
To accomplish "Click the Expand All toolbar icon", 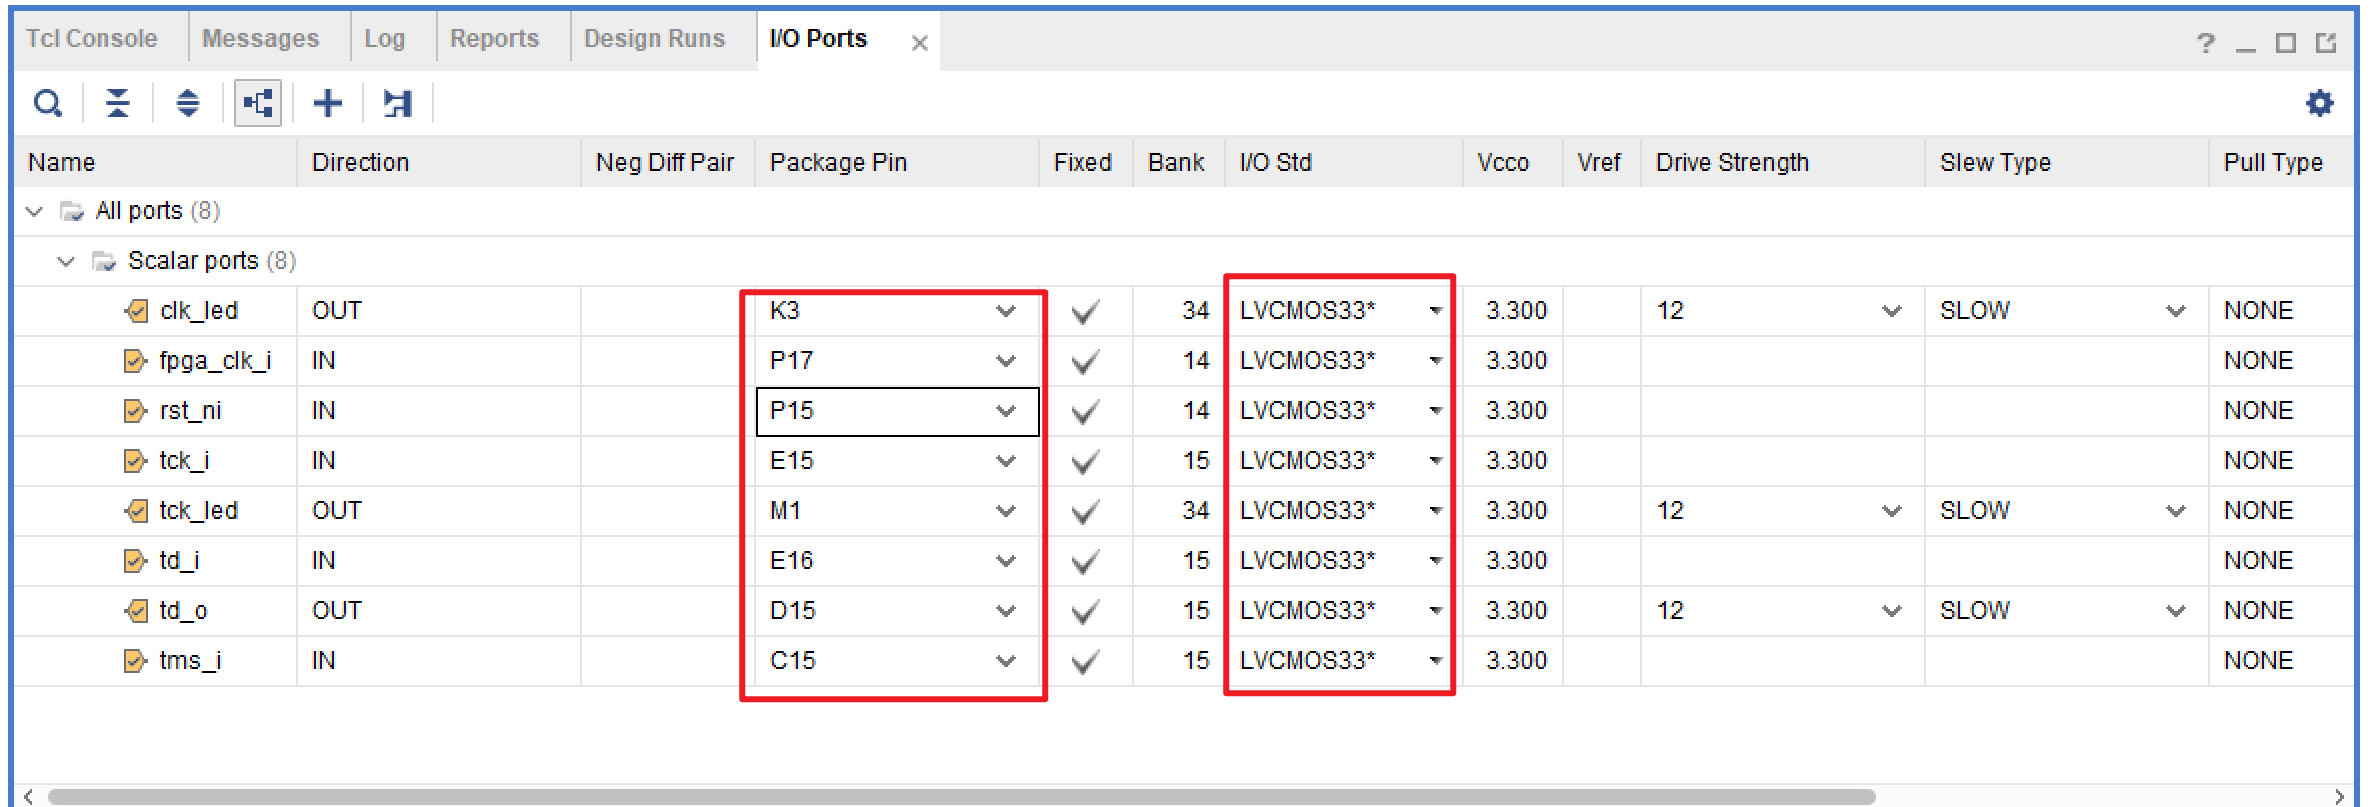I will tap(188, 103).
